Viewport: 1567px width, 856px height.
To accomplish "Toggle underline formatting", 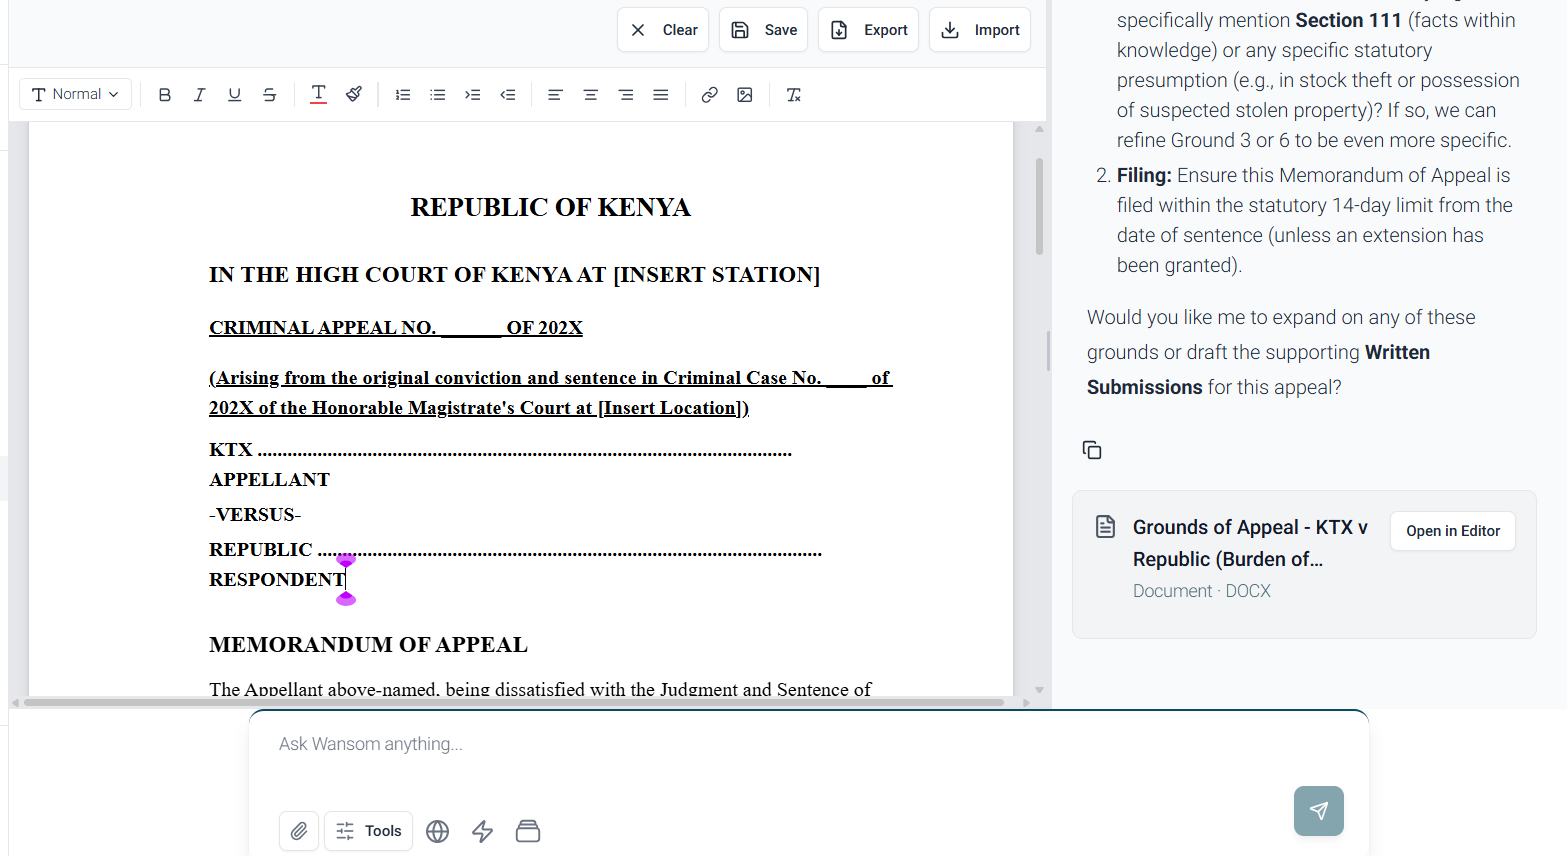I will coord(235,95).
